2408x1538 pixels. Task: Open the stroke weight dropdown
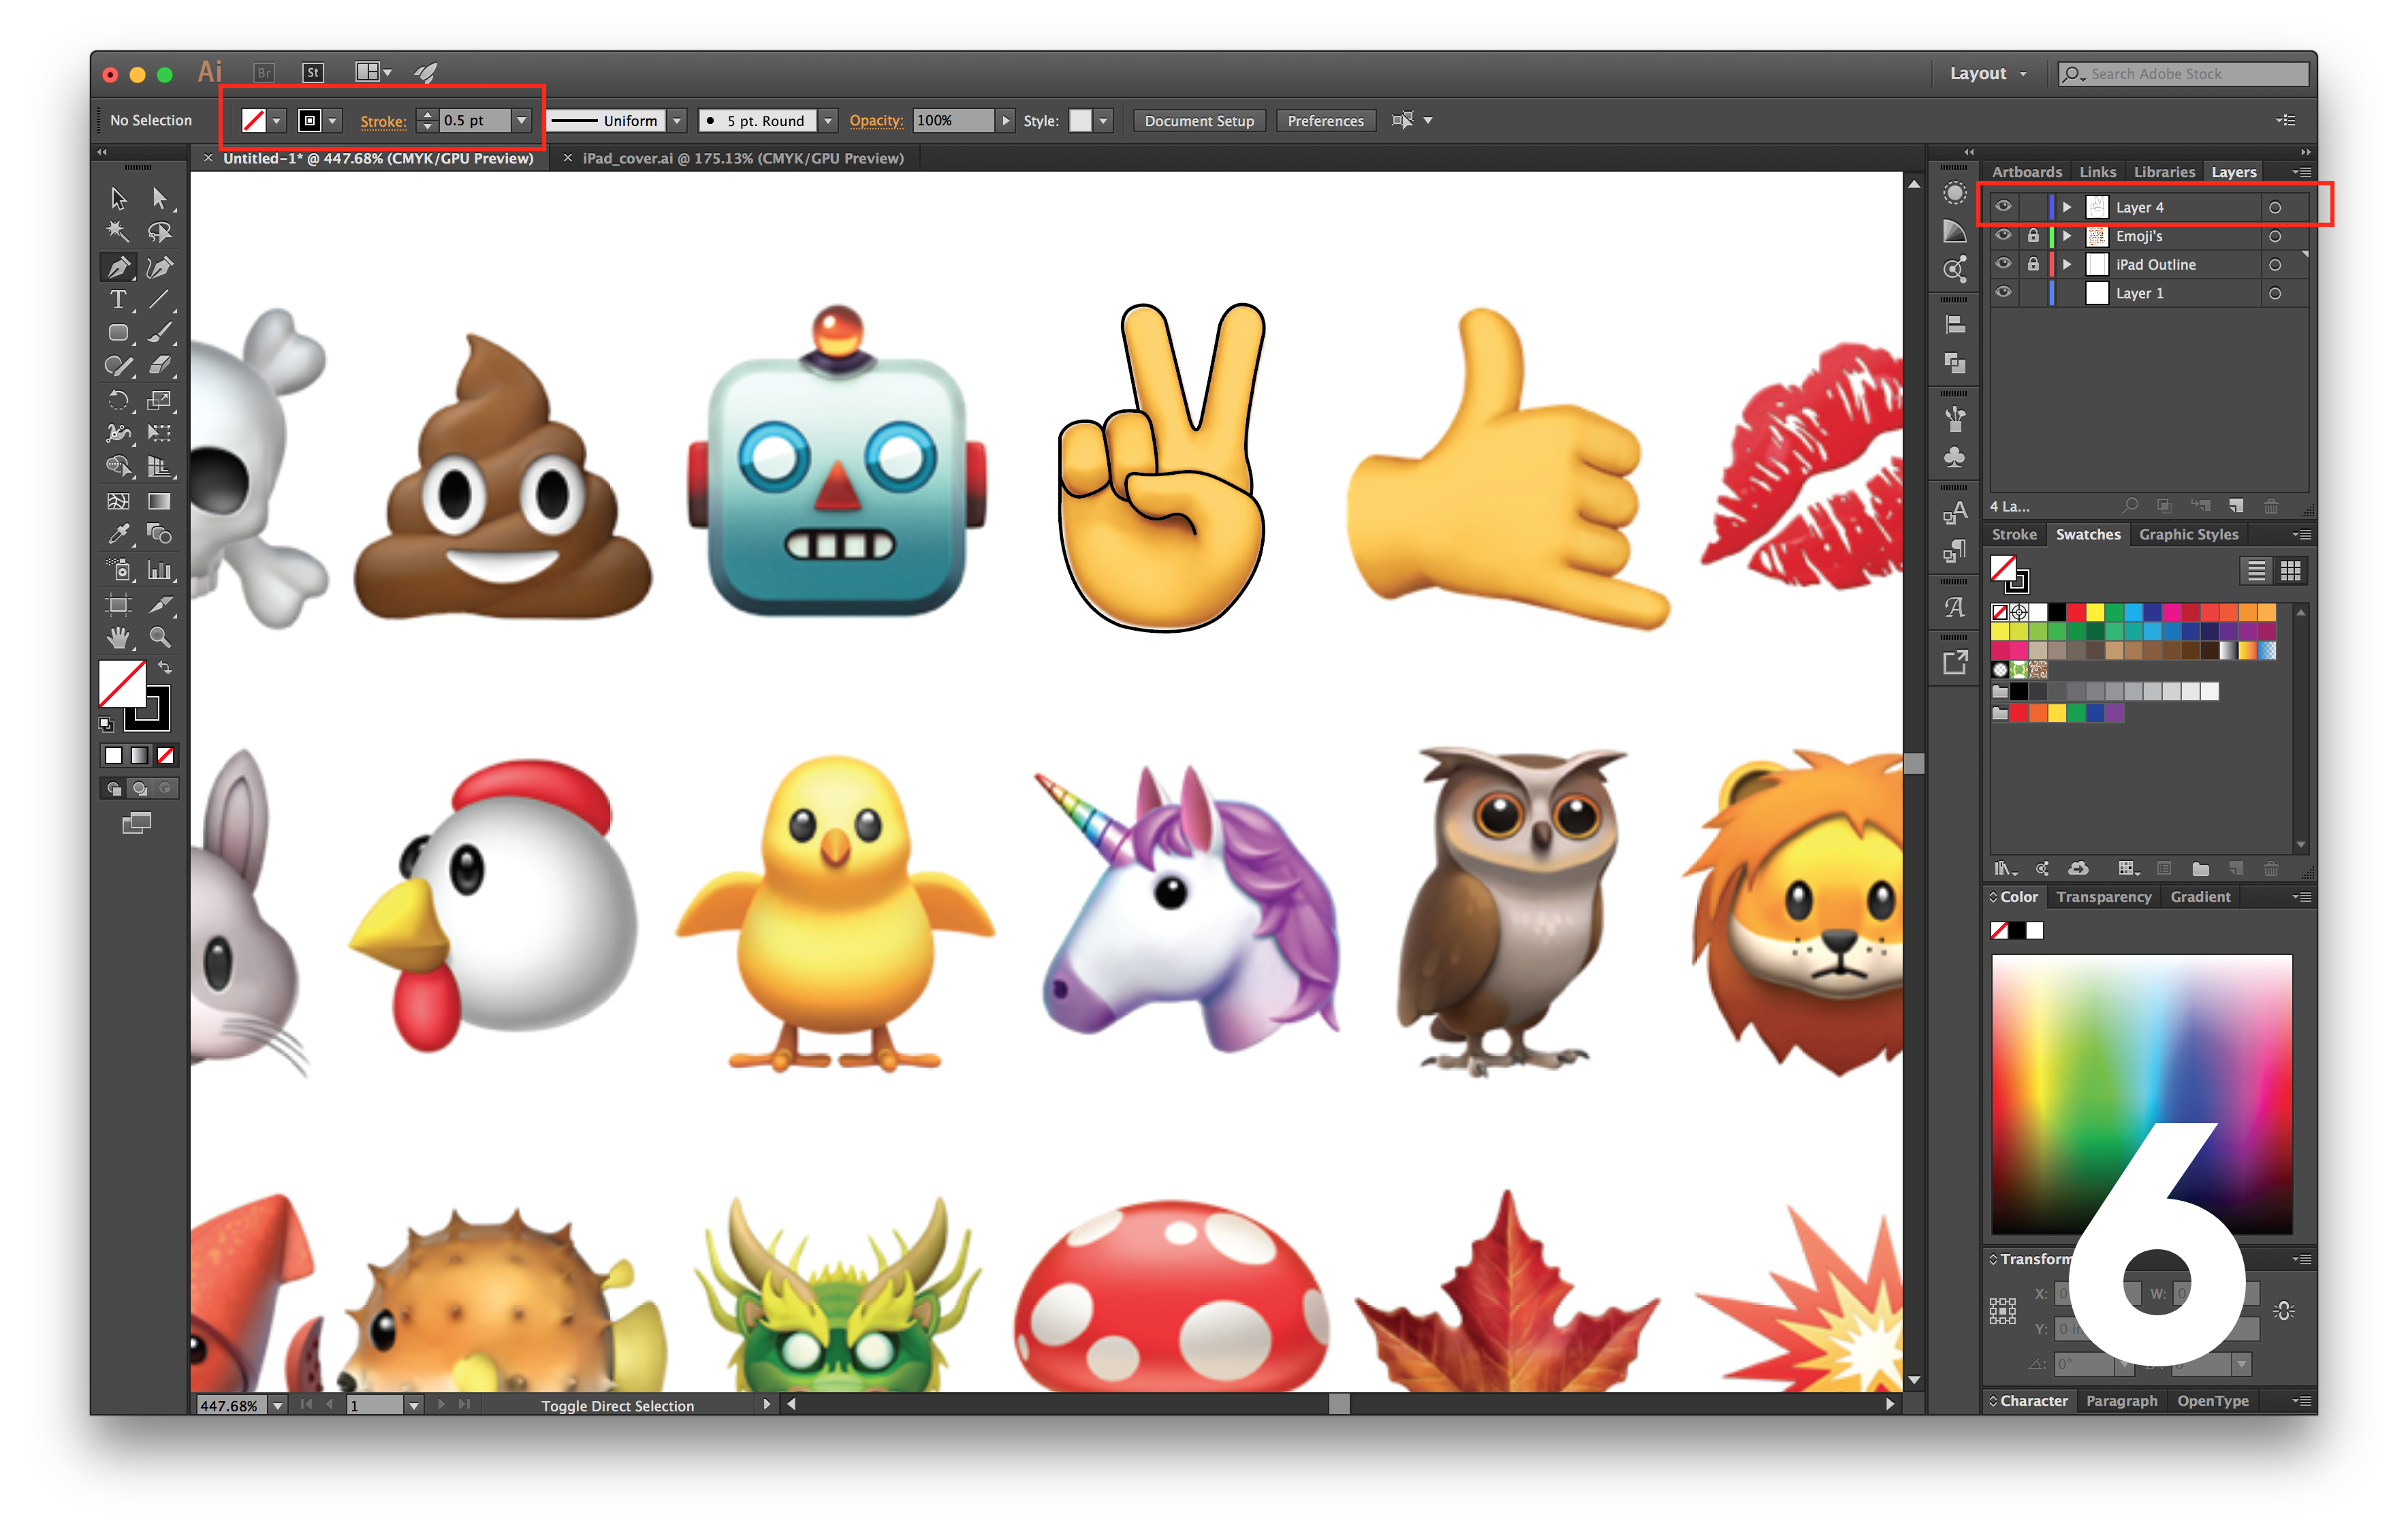521,120
